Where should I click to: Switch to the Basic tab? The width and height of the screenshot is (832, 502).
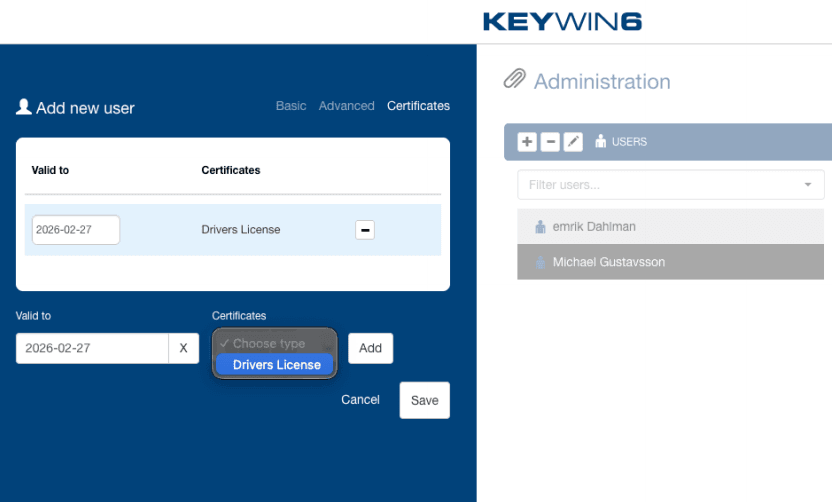(291, 106)
